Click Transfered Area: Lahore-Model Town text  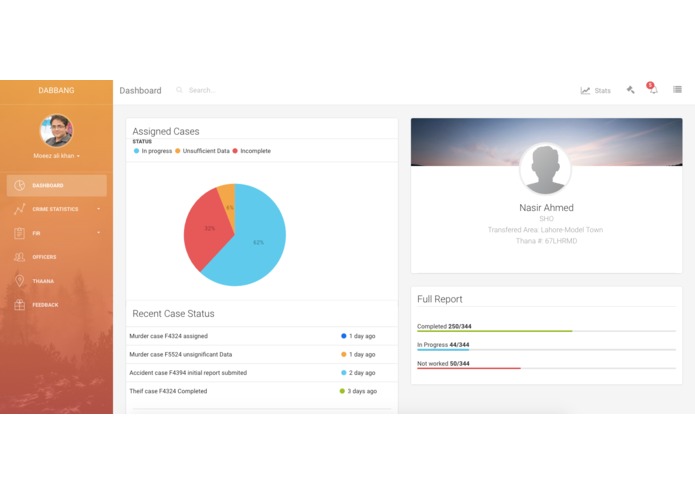pyautogui.click(x=545, y=229)
